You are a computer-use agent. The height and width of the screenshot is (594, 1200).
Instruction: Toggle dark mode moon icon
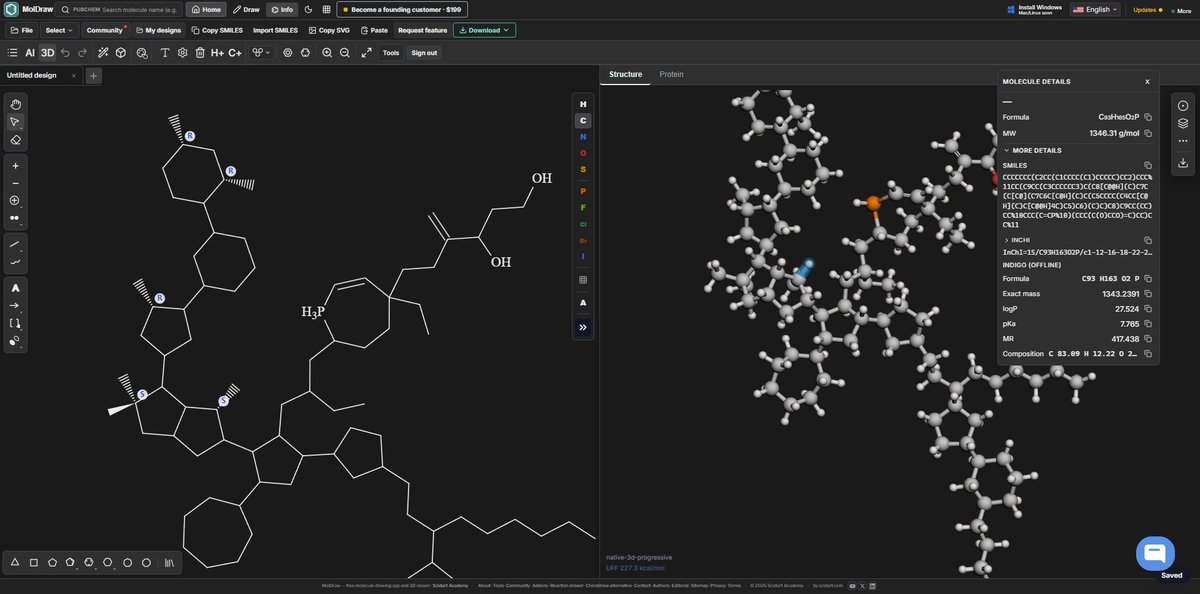tap(308, 9)
